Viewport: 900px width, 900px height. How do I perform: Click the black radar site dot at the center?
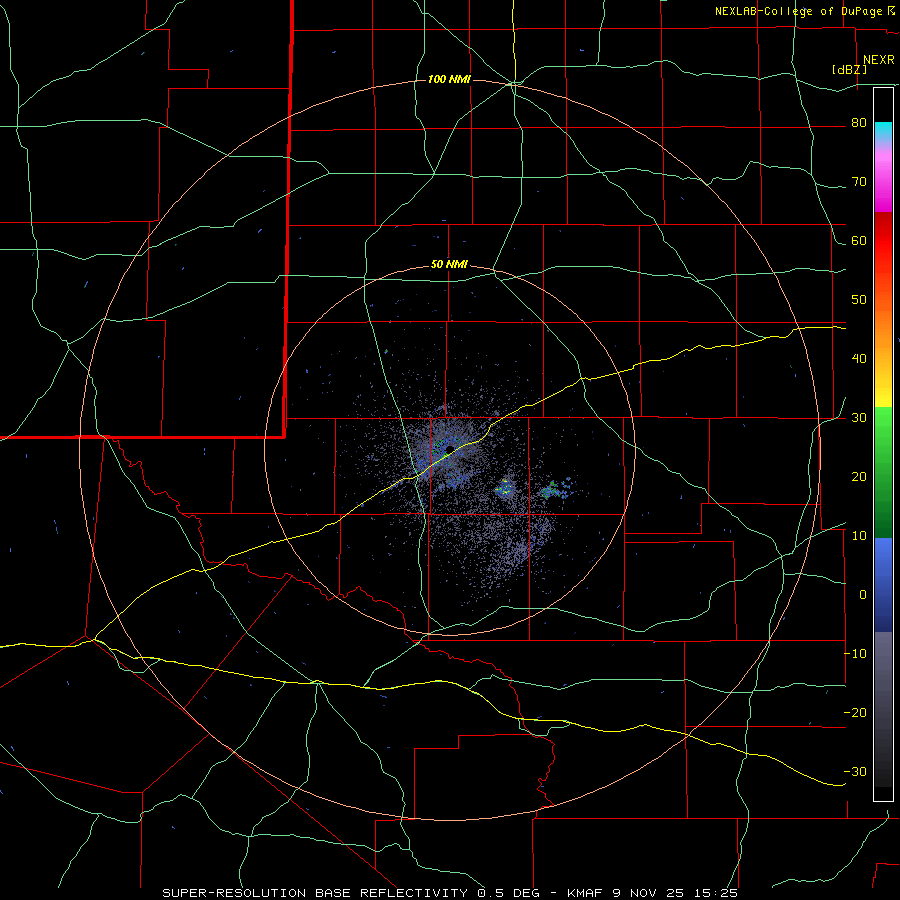point(450,449)
